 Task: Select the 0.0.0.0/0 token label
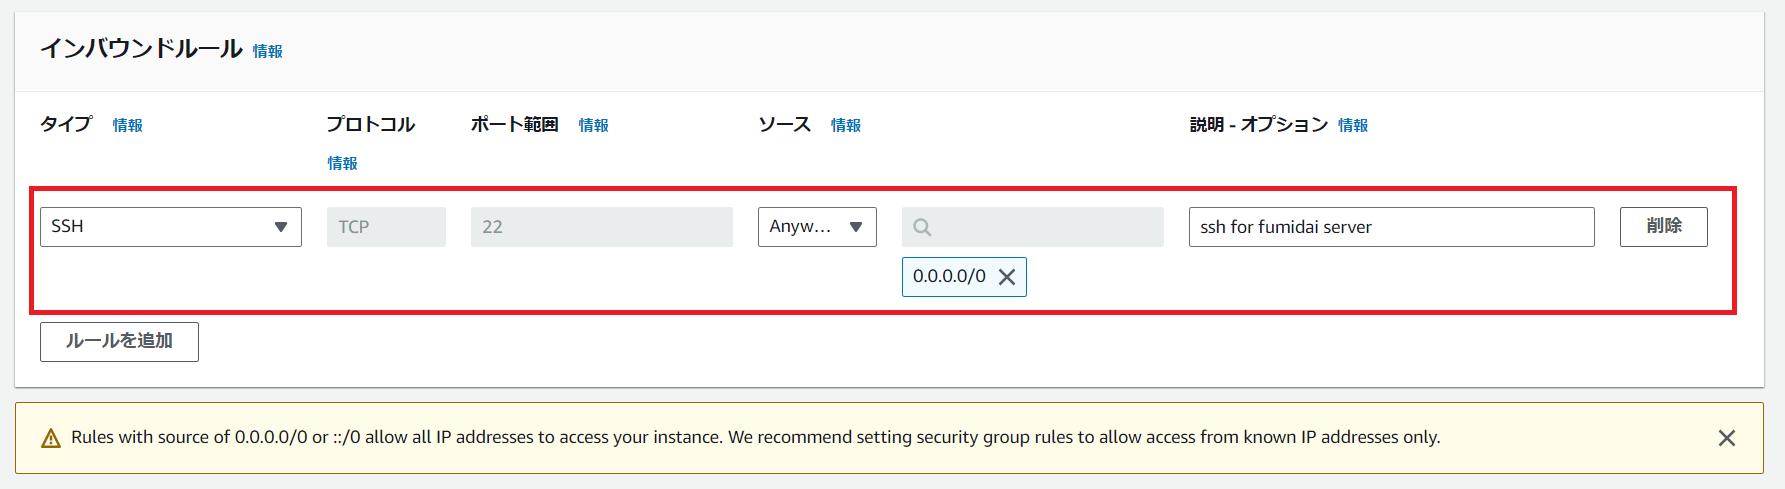coord(948,277)
